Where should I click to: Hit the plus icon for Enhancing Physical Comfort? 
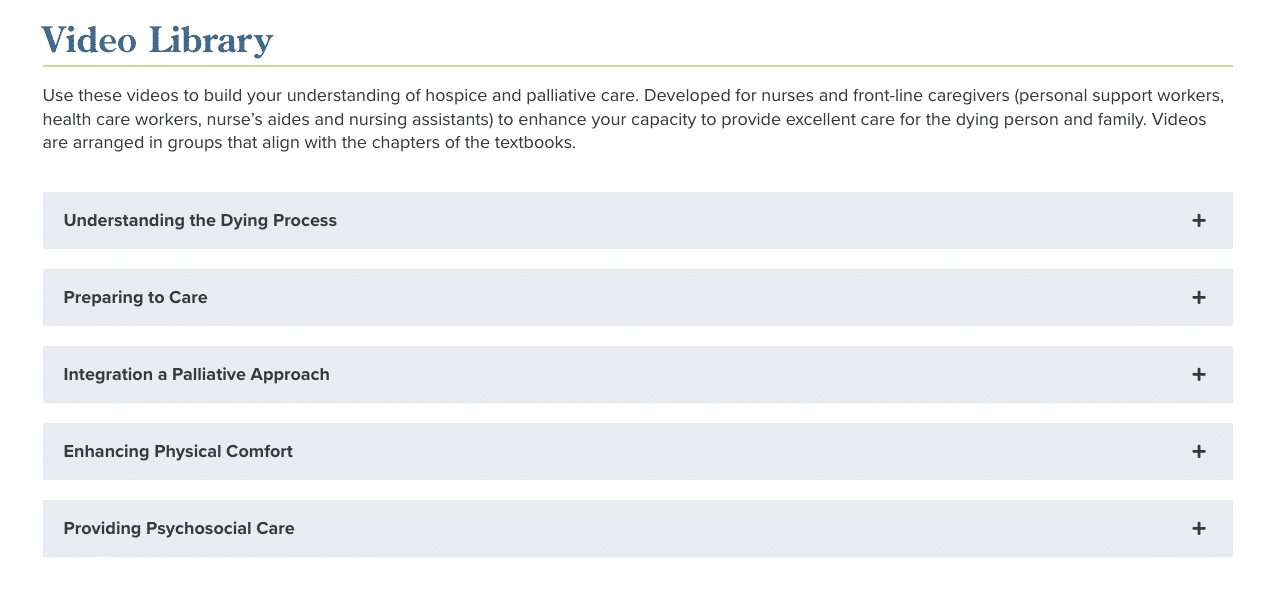coord(1198,452)
